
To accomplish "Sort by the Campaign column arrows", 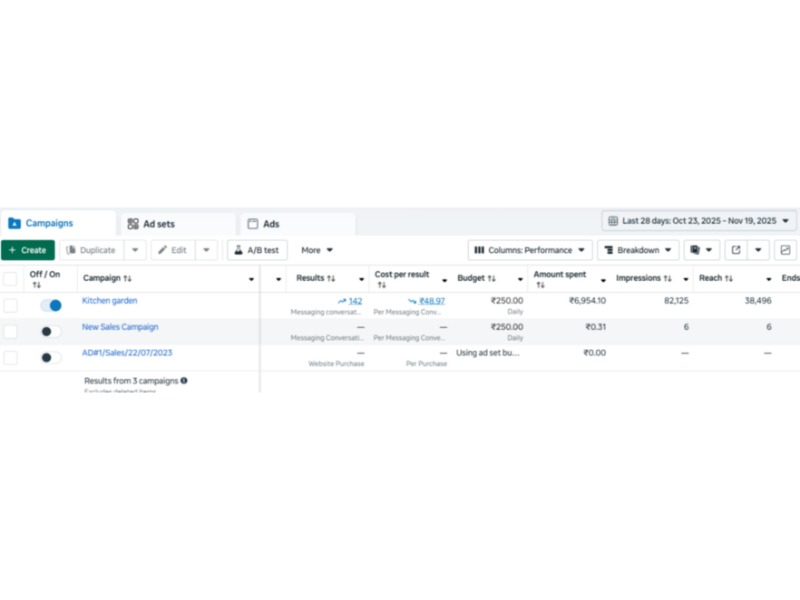I will (127, 278).
